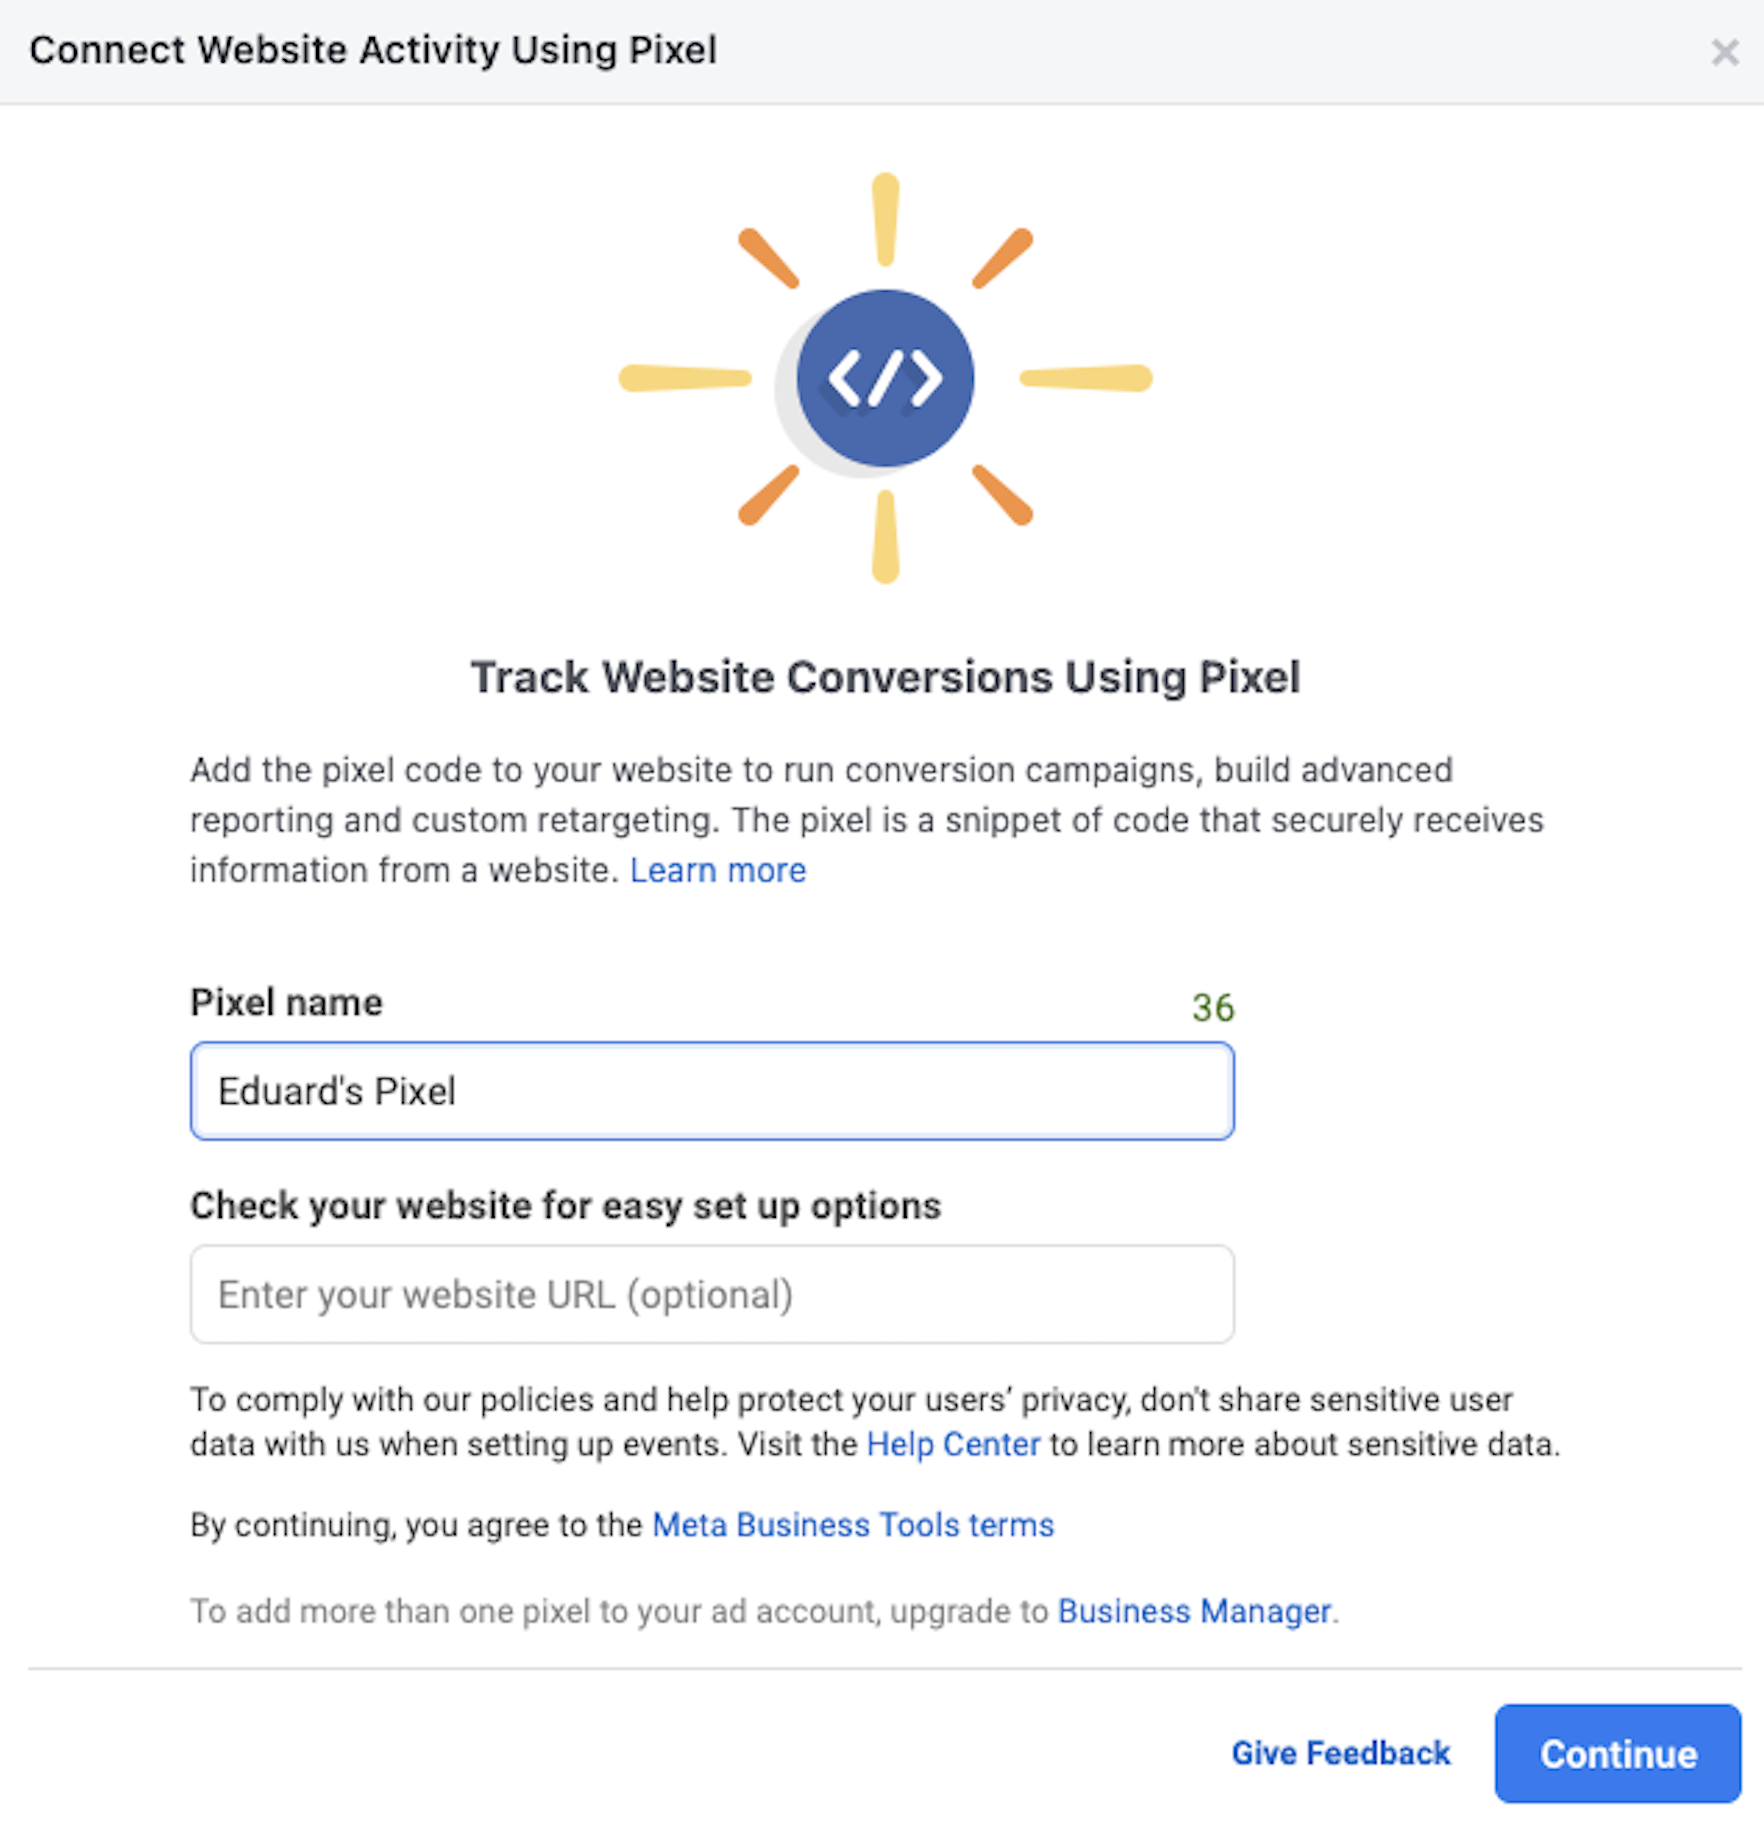
Task: Follow the Business Manager link
Action: click(1194, 1611)
